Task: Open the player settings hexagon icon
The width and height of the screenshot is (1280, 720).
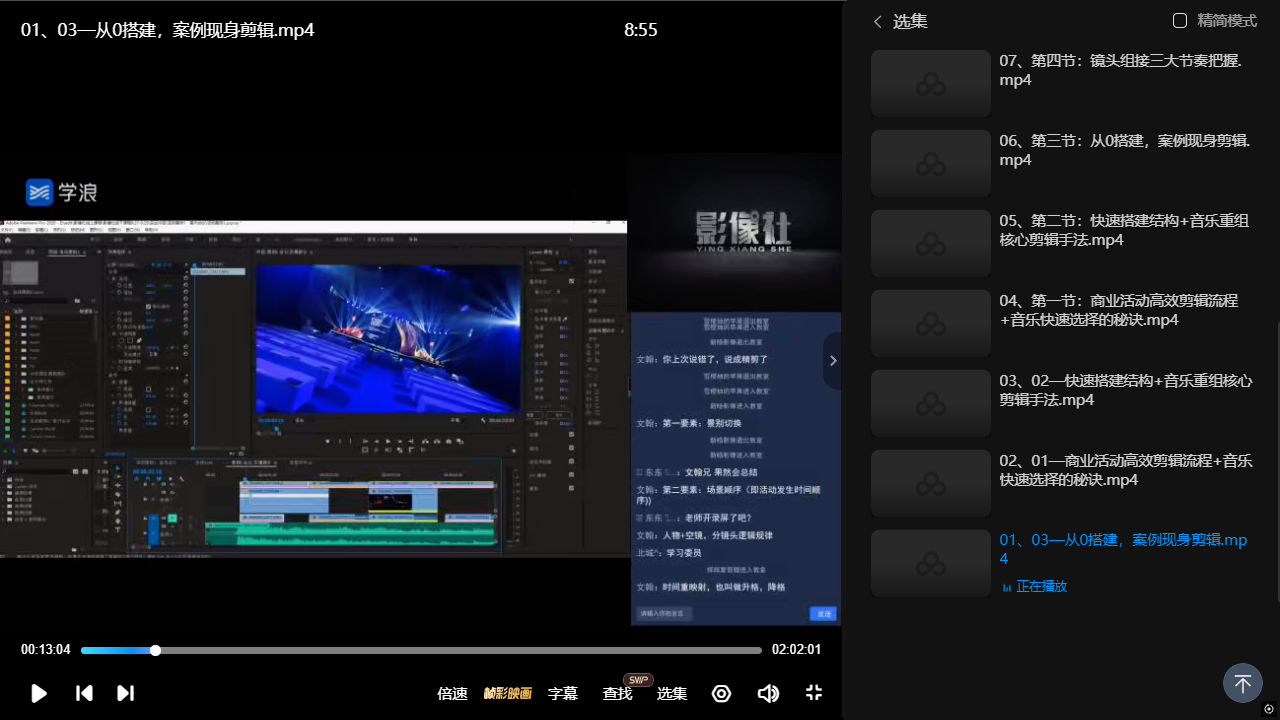Action: (721, 693)
